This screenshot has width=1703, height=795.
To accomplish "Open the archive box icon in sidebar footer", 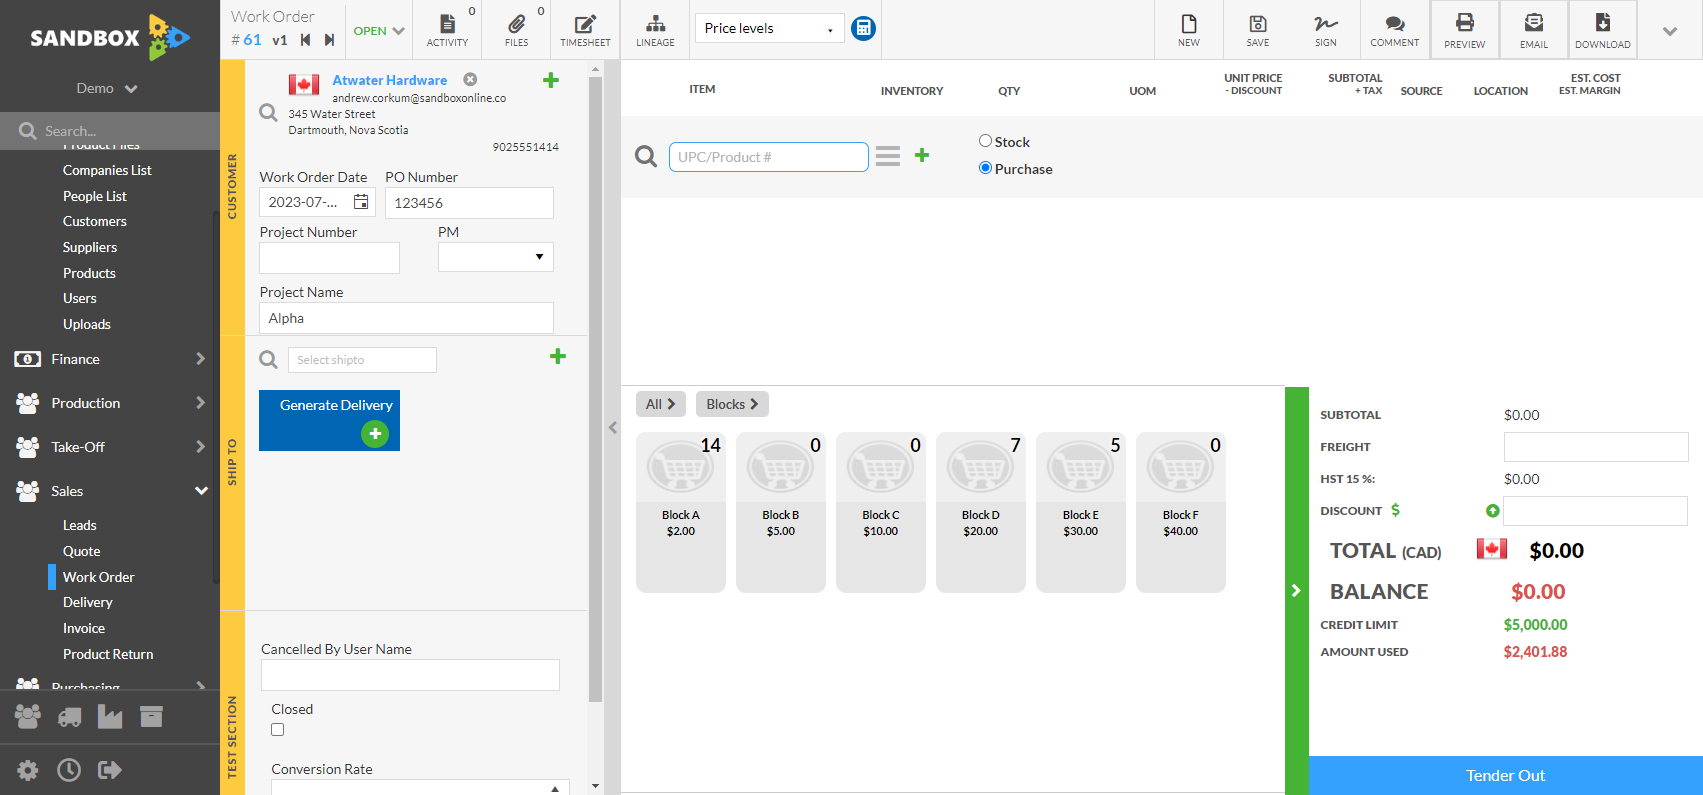I will click(151, 716).
